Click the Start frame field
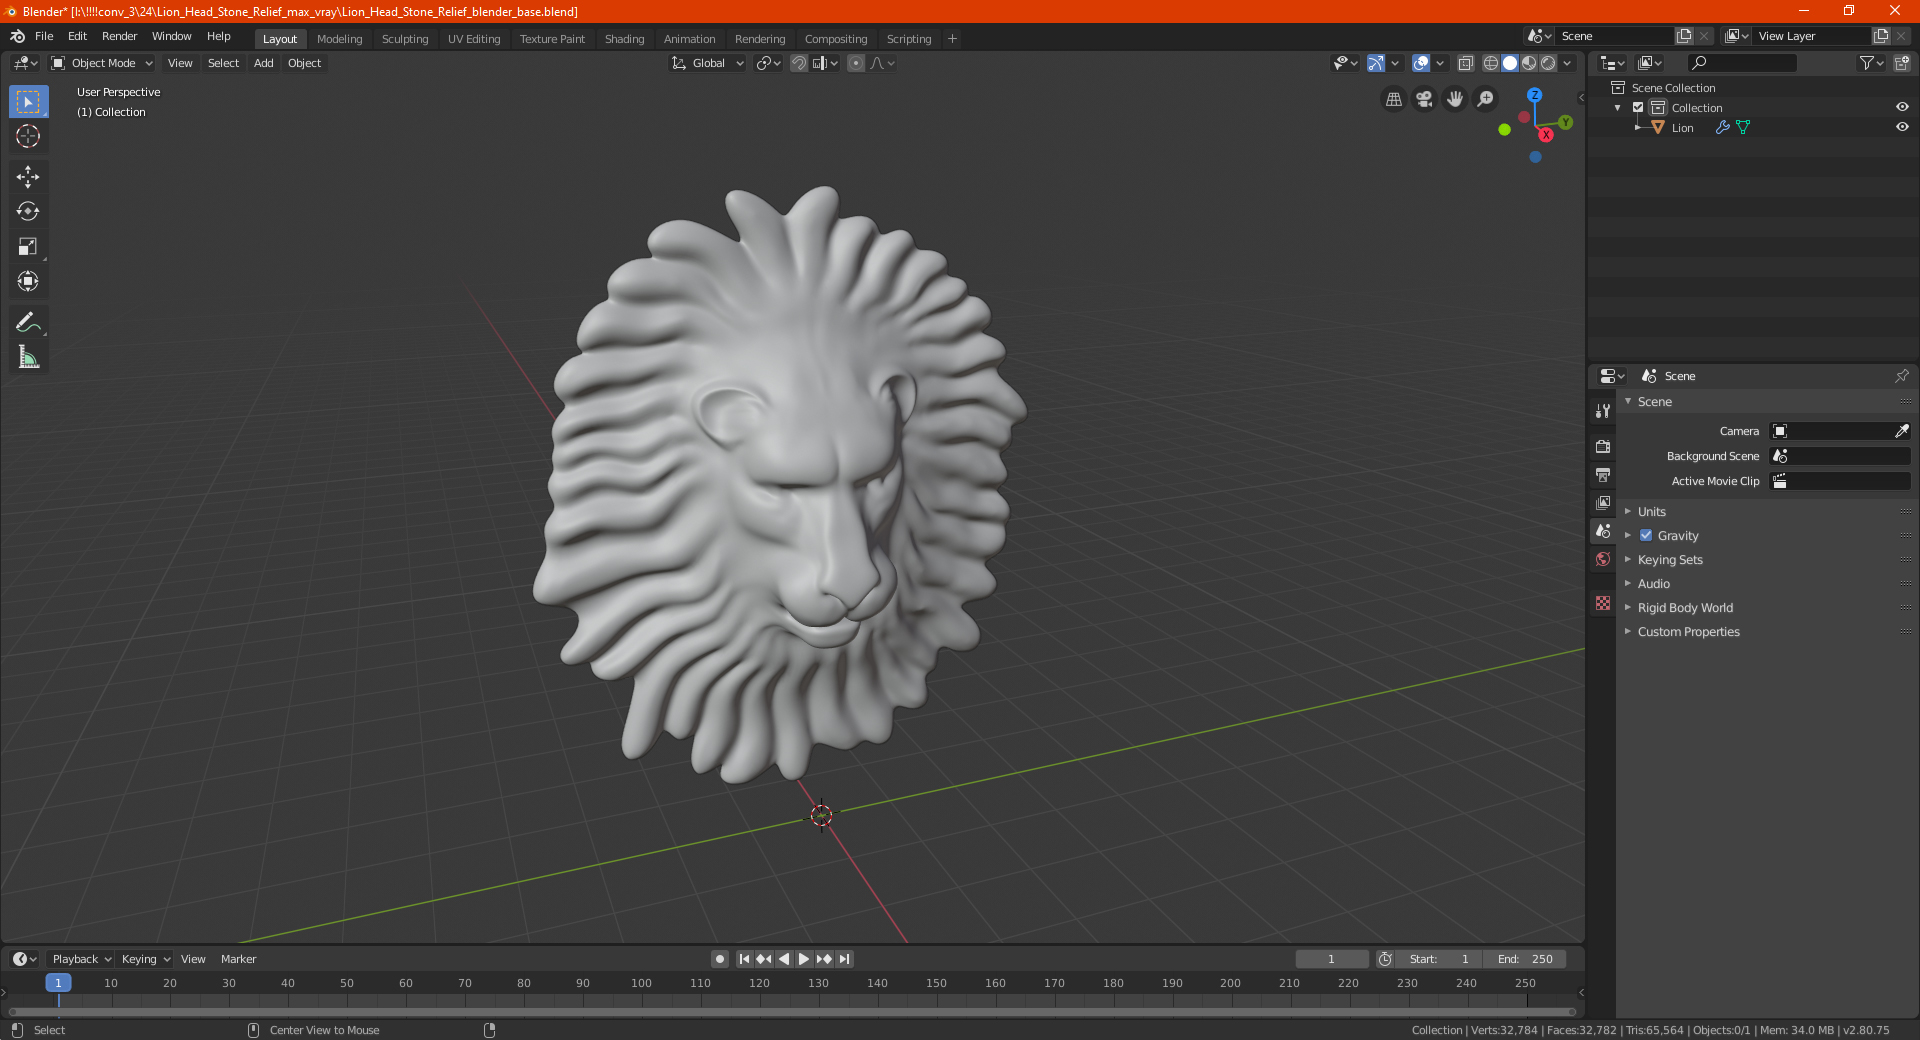The image size is (1920, 1040). pyautogui.click(x=1439, y=959)
